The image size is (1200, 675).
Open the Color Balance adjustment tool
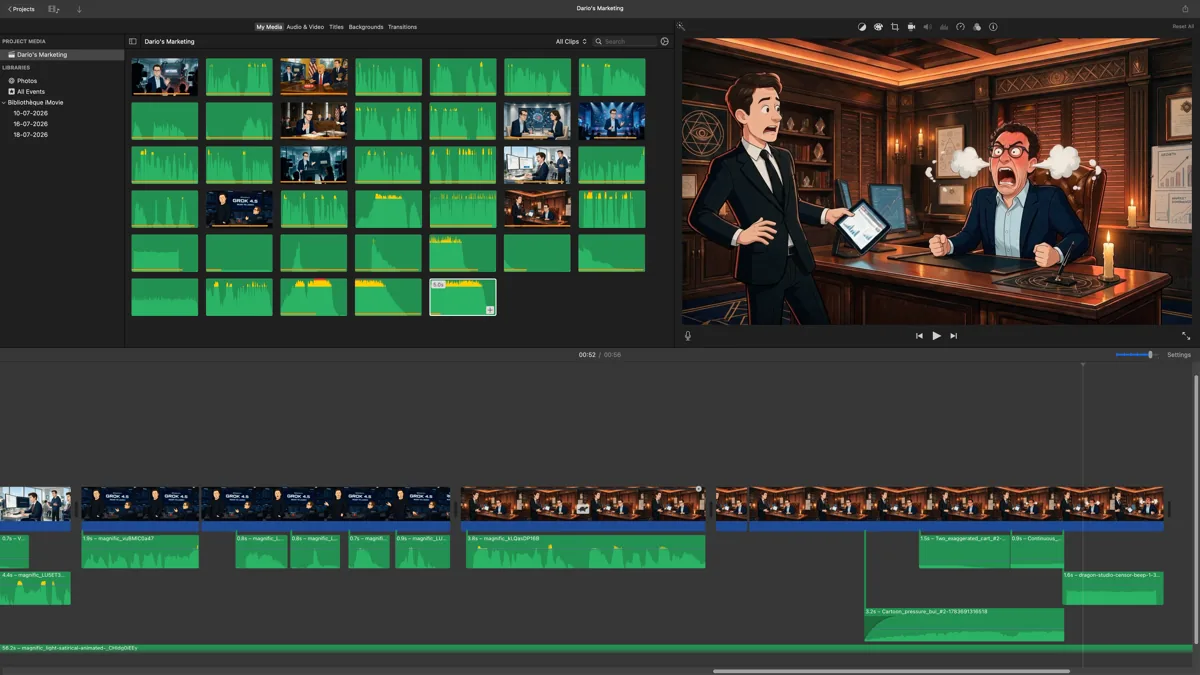point(862,27)
